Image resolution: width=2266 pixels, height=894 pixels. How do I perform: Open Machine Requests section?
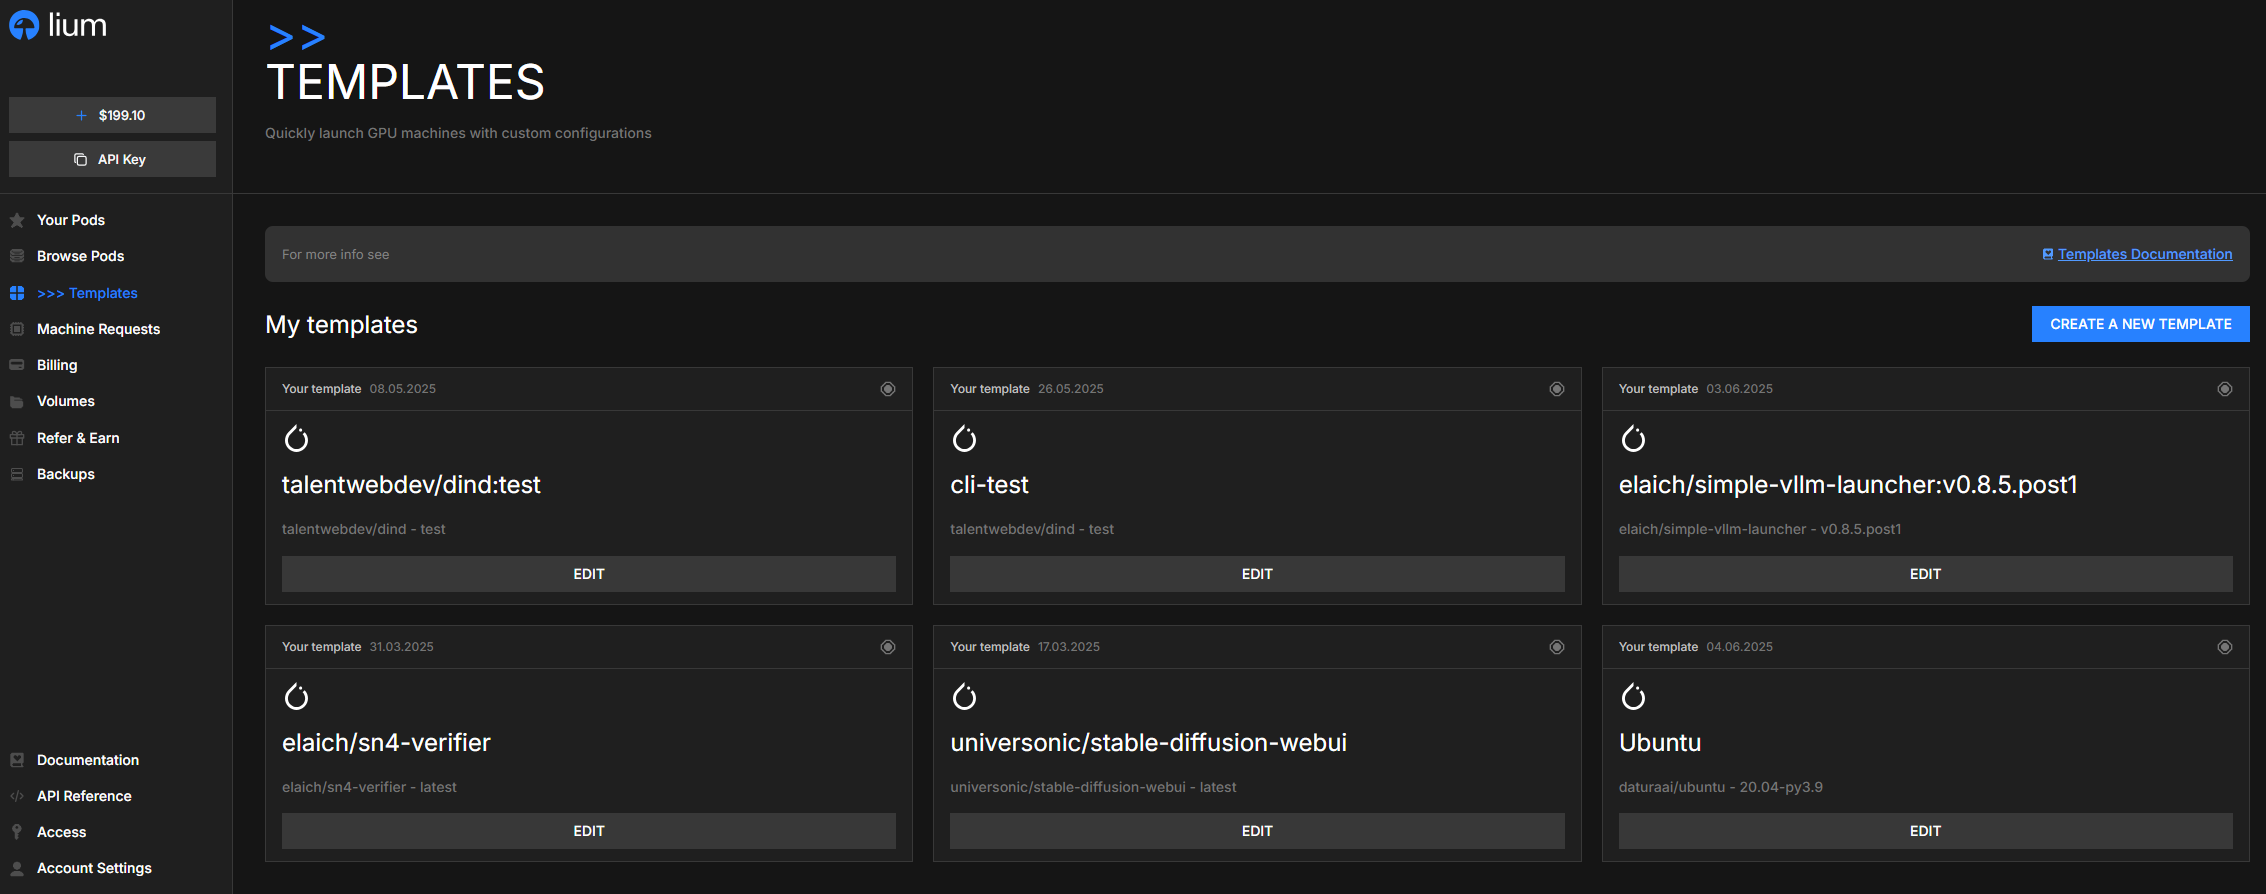click(98, 329)
